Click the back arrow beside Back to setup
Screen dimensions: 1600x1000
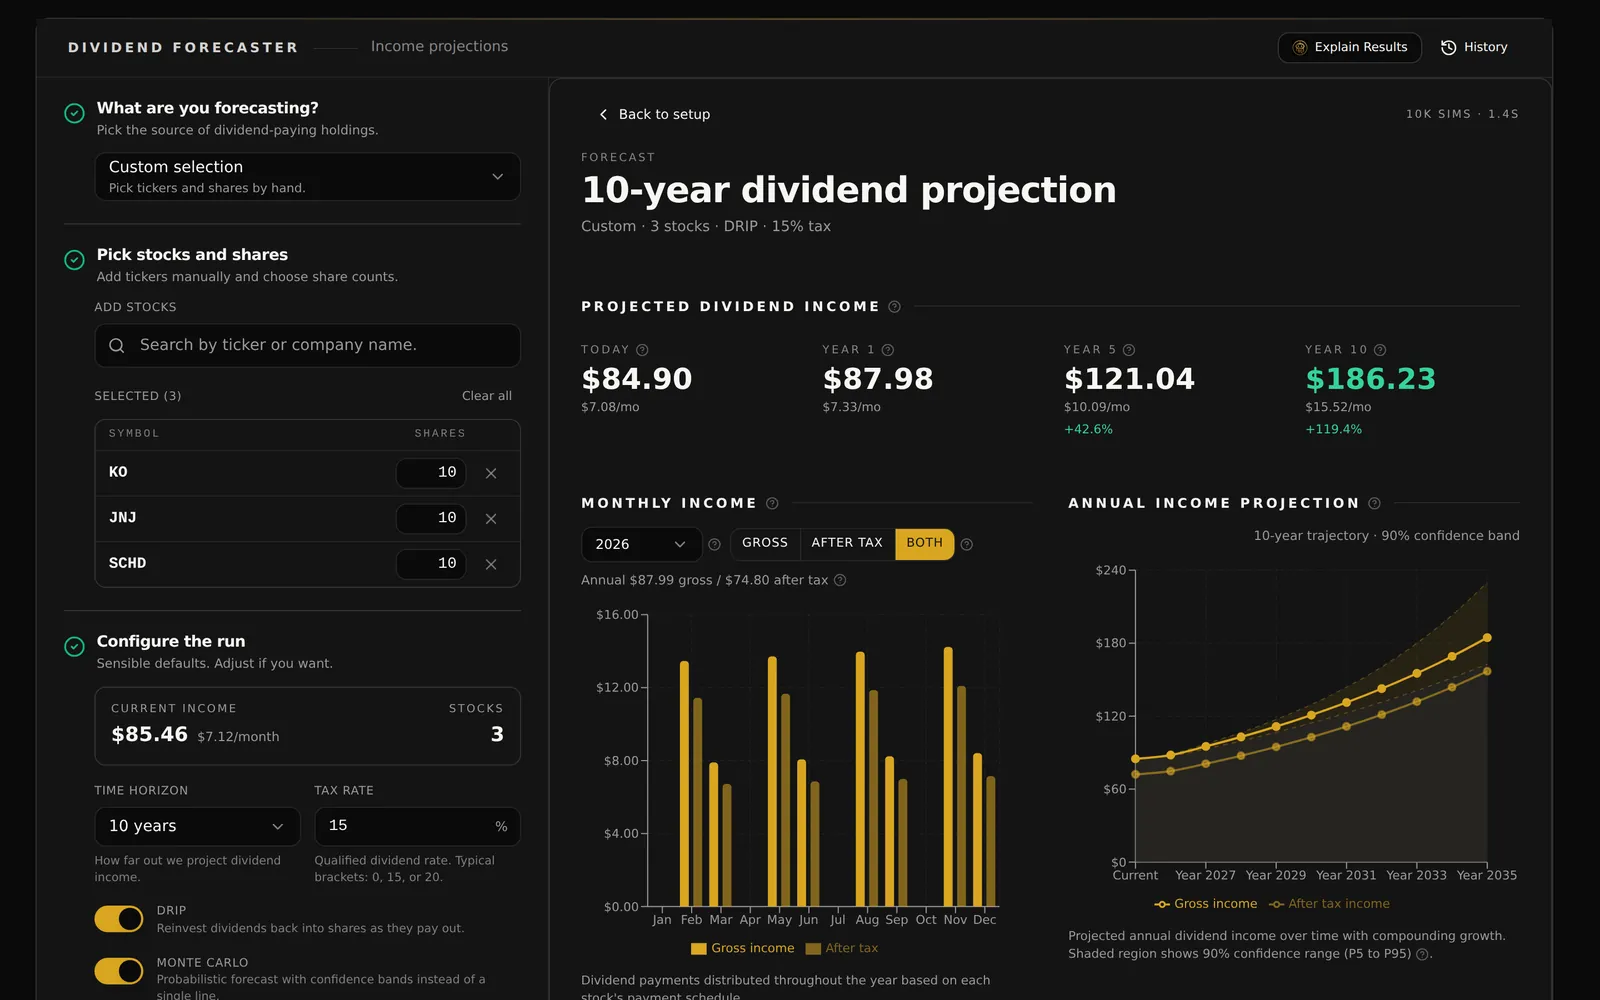pos(603,114)
